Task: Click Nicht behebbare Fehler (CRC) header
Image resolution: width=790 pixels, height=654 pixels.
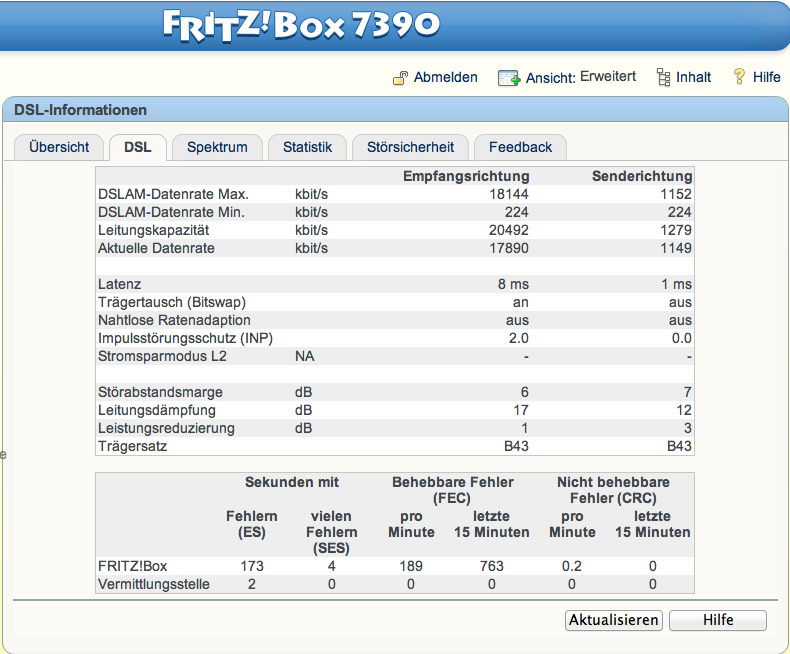Action: tap(613, 490)
